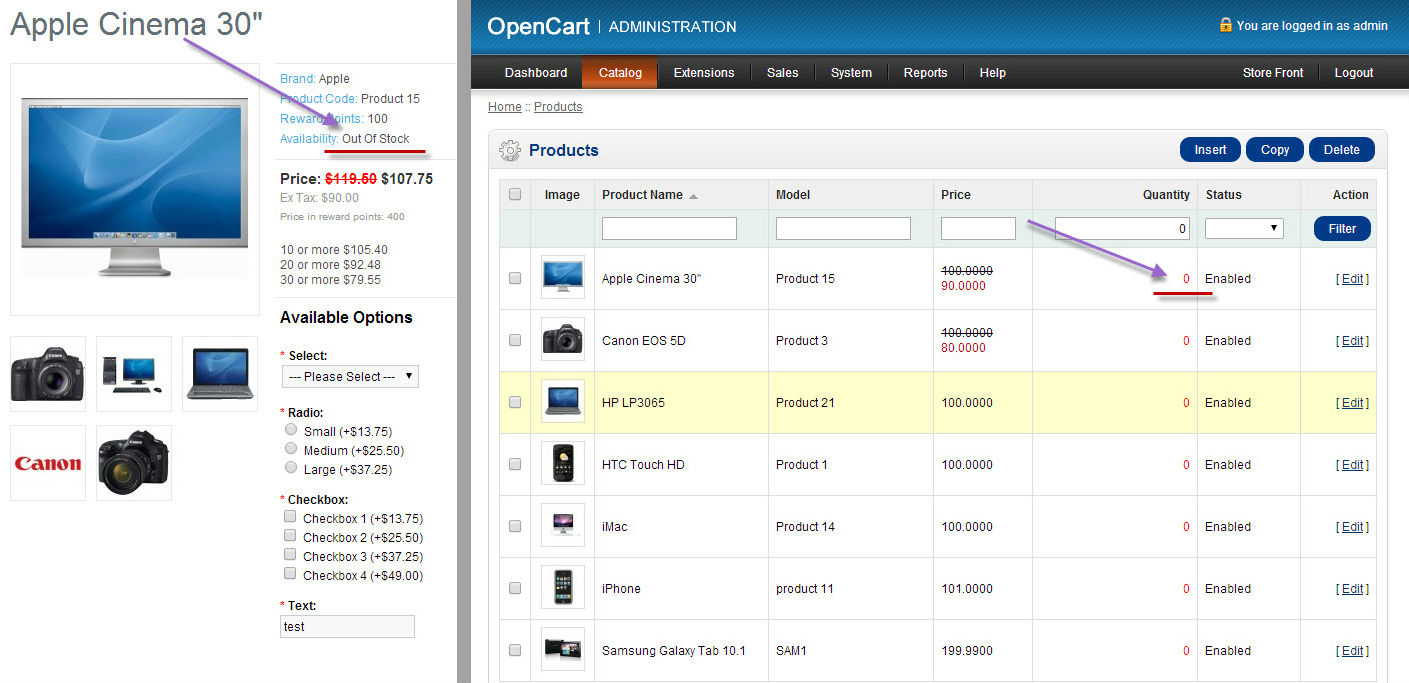Click the gear icon beside Products heading
The width and height of the screenshot is (1409, 683).
click(510, 151)
